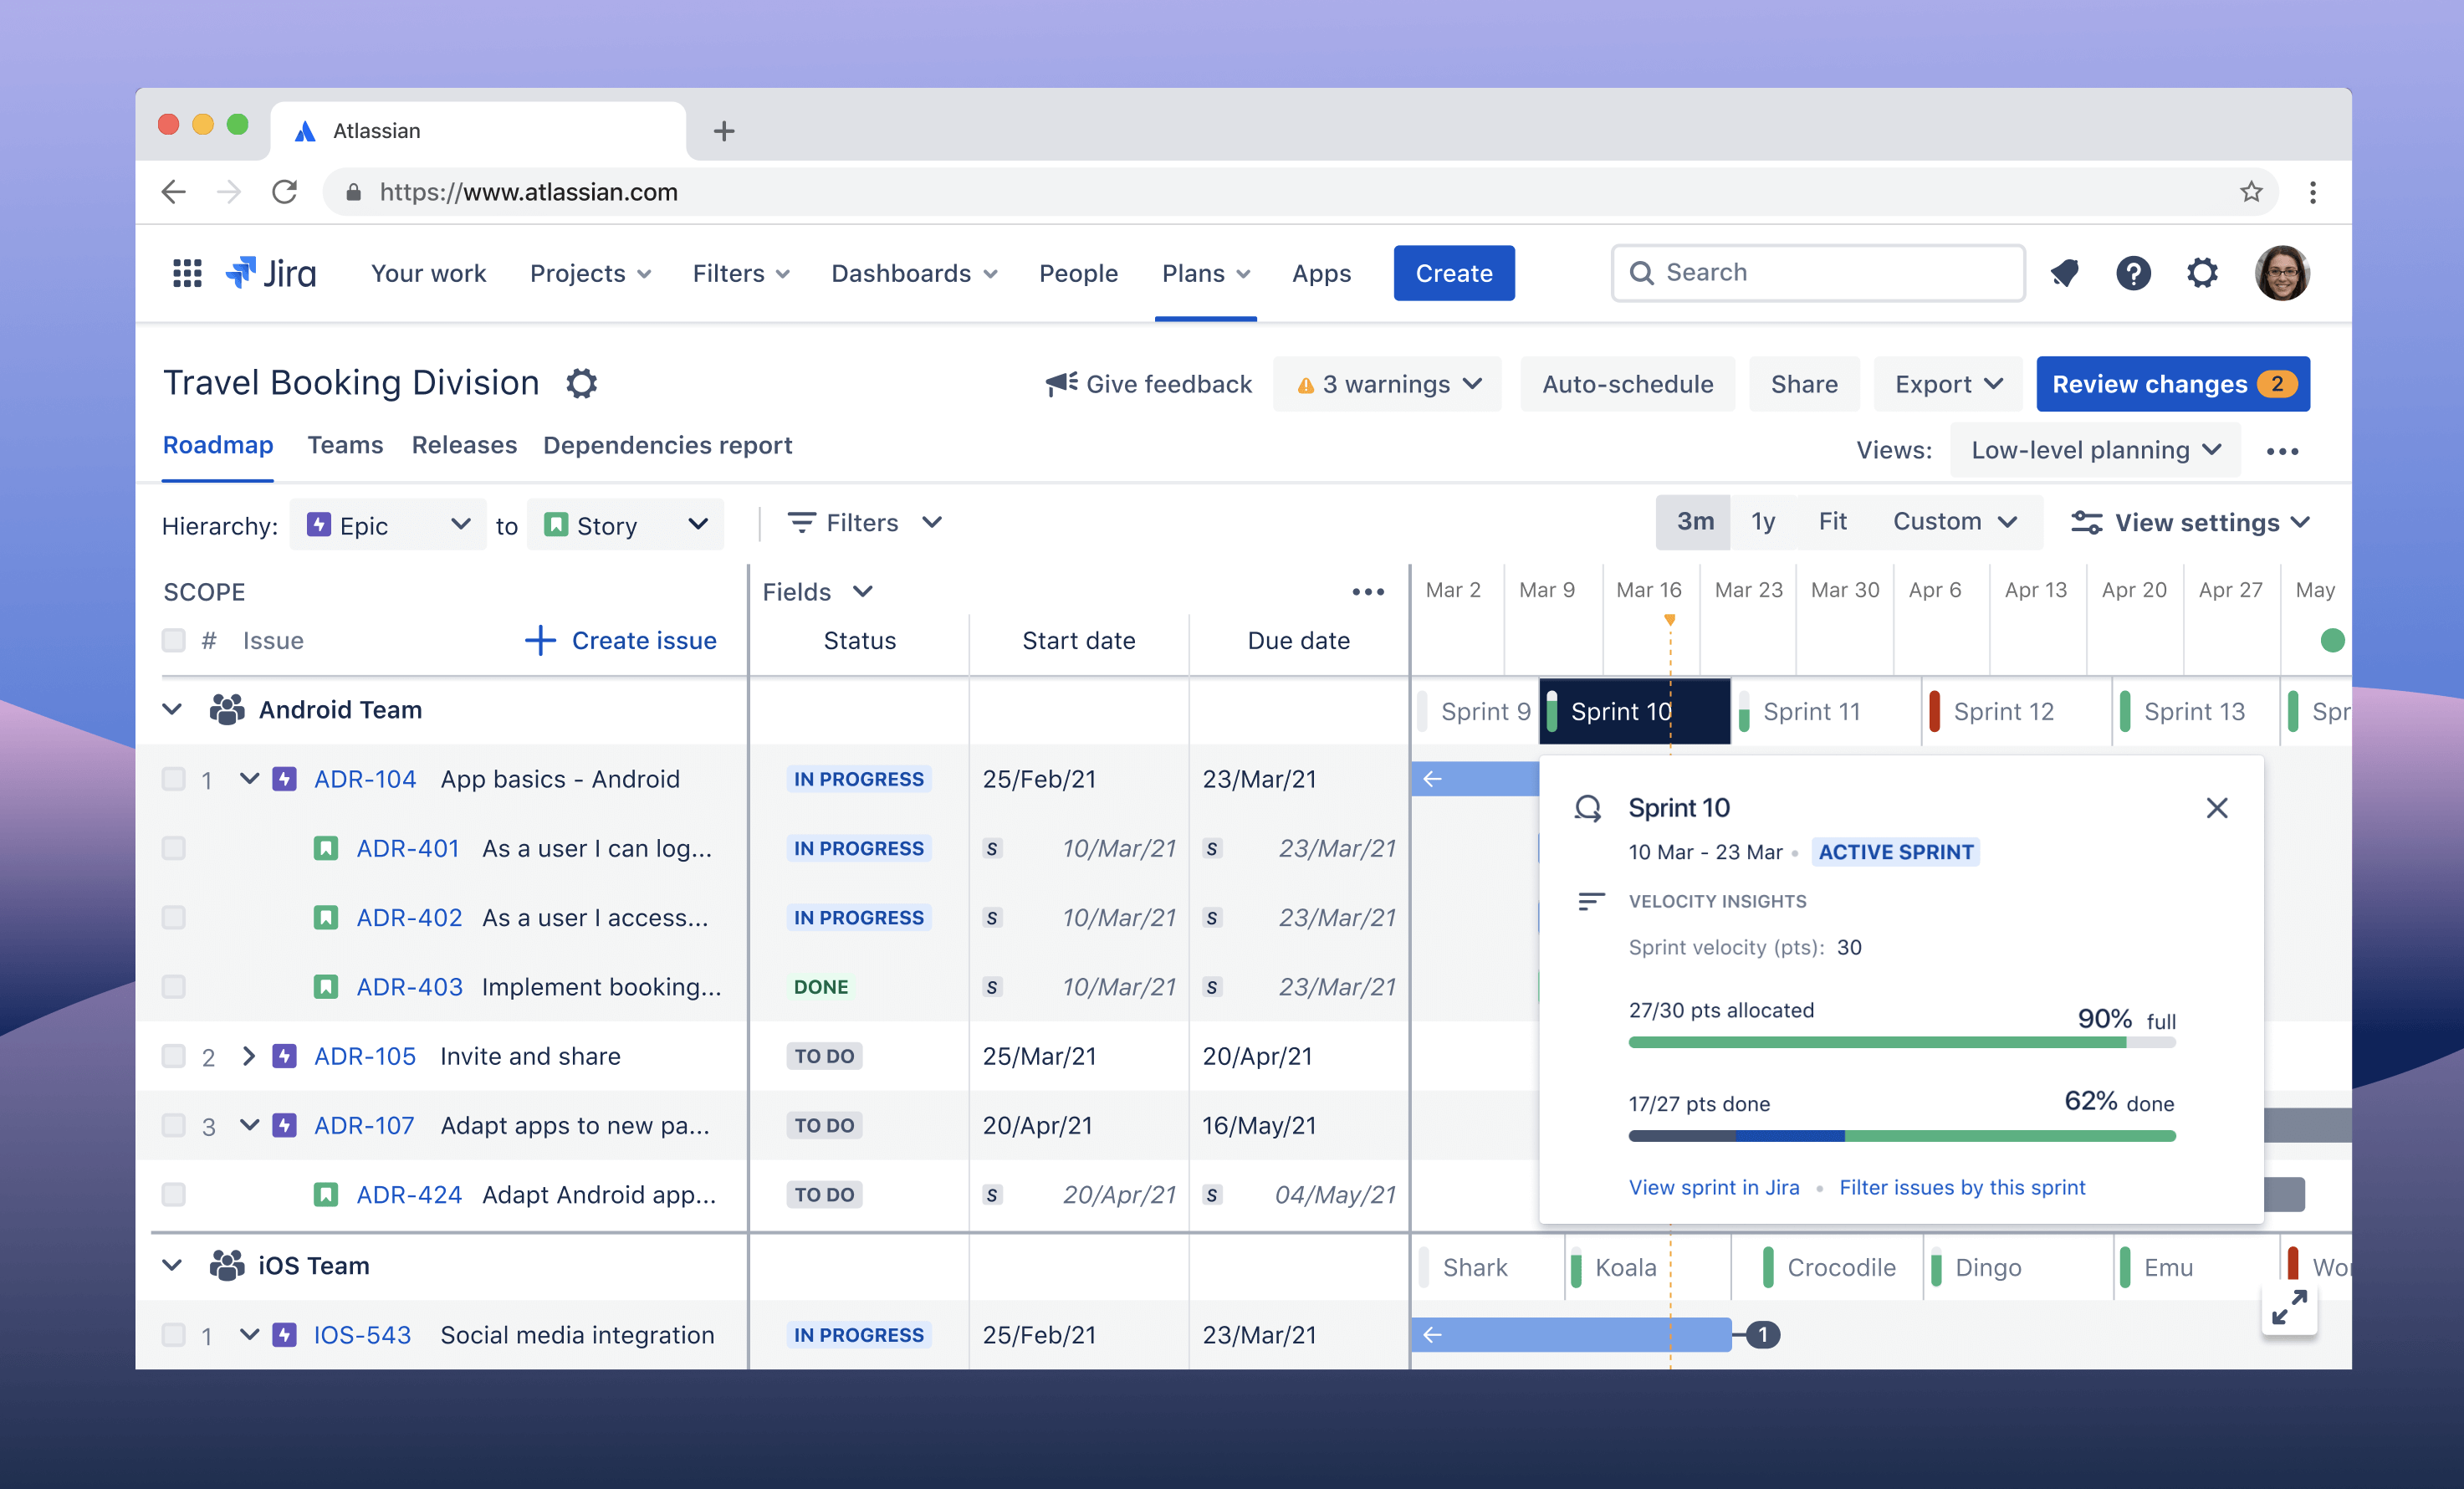2464x1489 pixels.
Task: Open Jira settings gear in the top bar
Action: (x=2202, y=273)
